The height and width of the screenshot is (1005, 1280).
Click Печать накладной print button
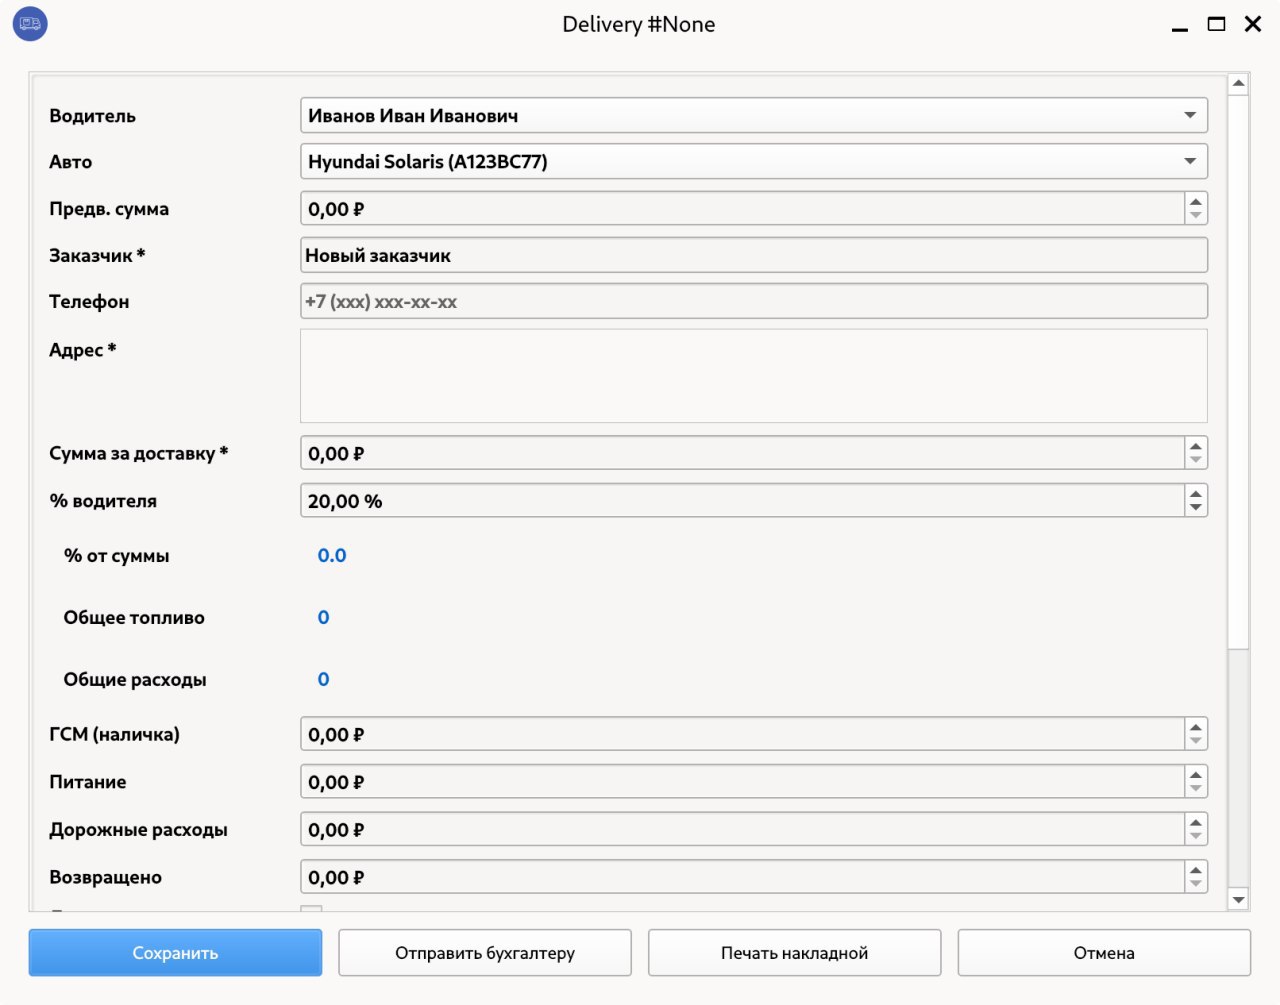pos(794,953)
